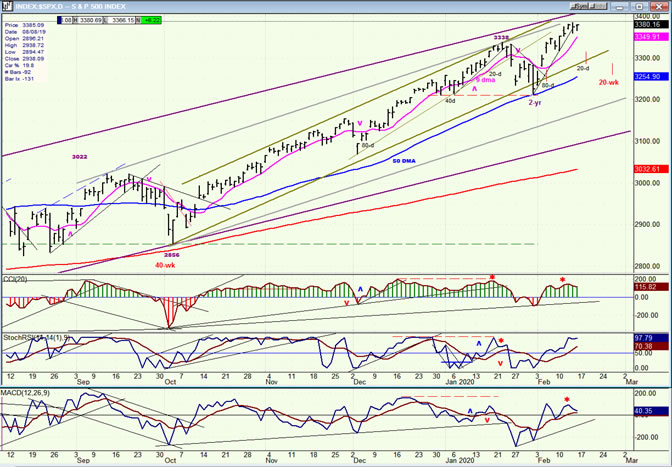Click the 40d cycle label

450,101
